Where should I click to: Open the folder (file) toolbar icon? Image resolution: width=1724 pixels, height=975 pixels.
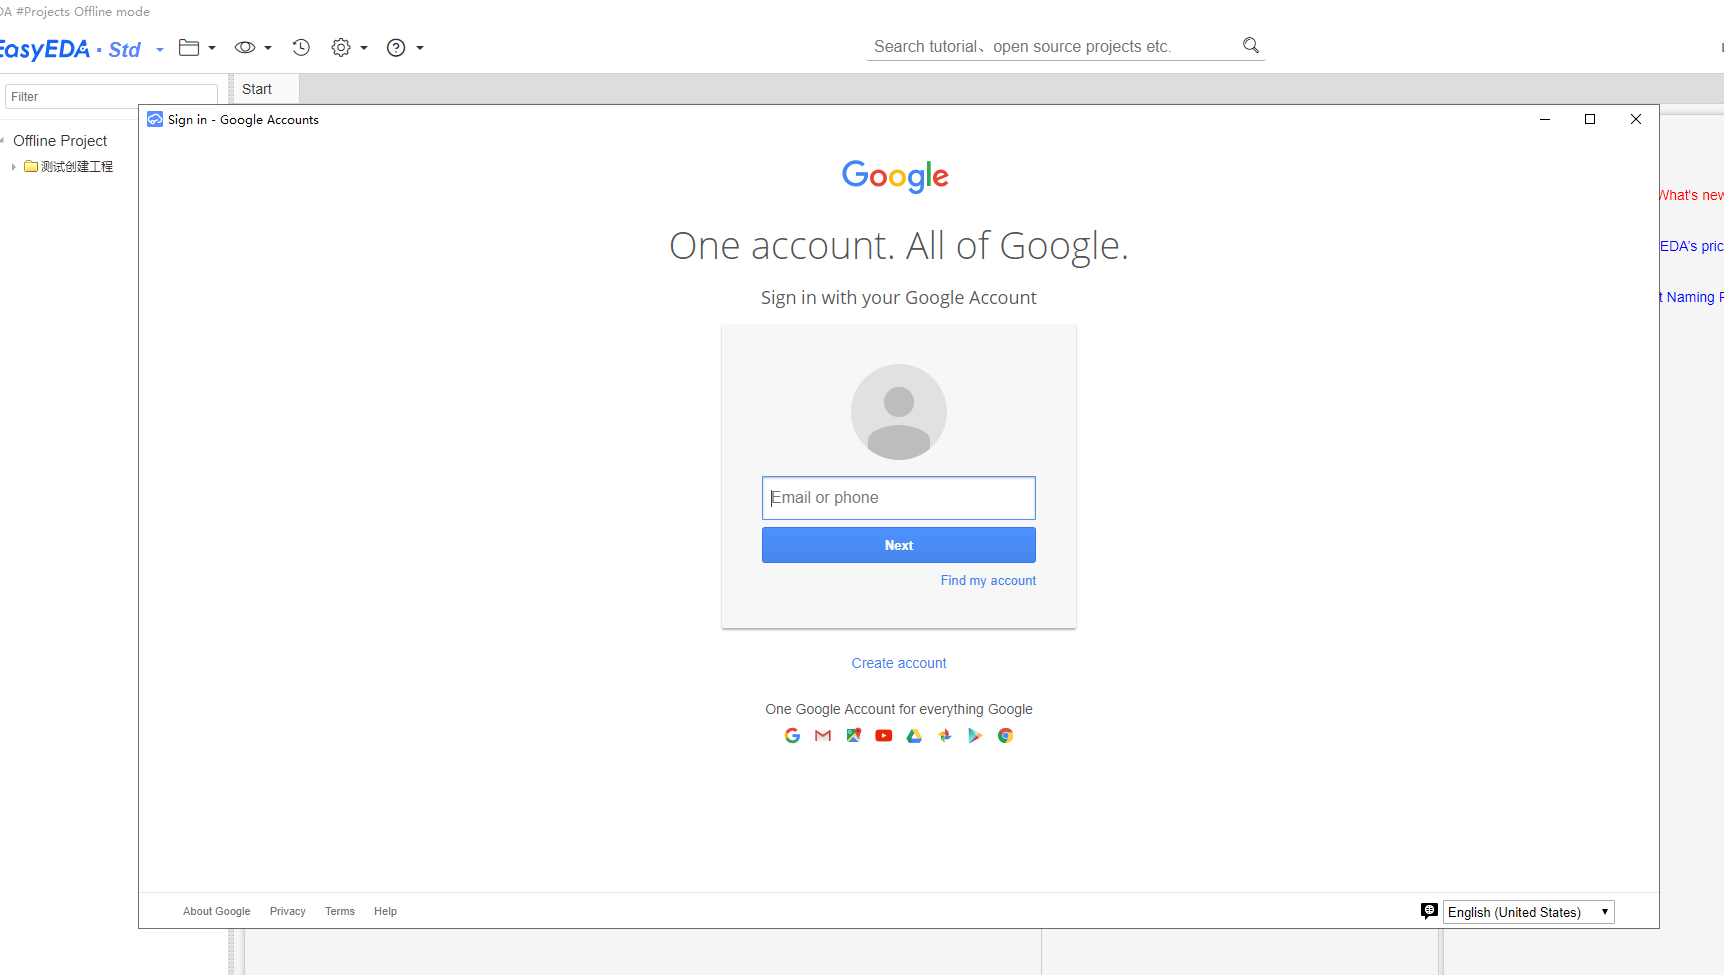pos(189,47)
